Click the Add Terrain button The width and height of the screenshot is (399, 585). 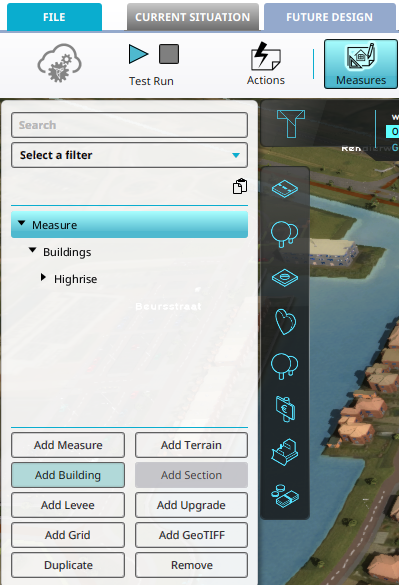pyautogui.click(x=191, y=445)
